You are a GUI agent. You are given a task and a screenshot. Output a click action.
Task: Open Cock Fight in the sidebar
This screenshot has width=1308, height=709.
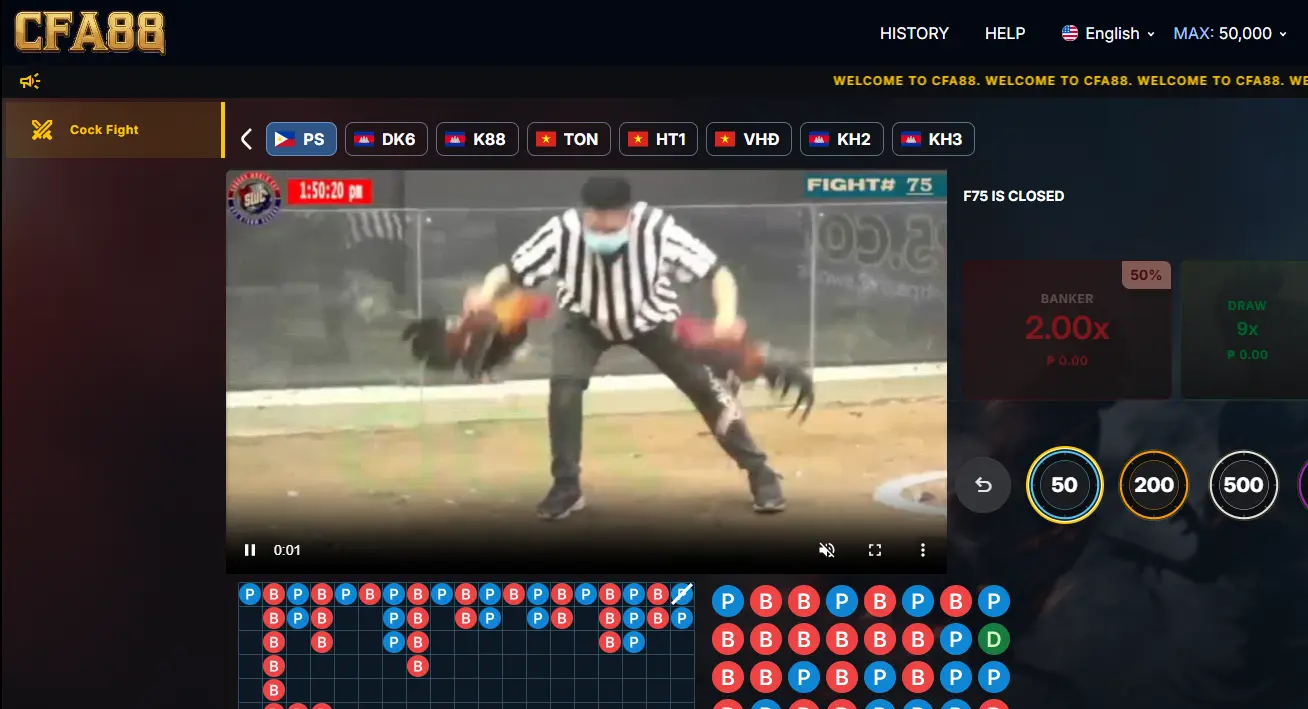click(x=114, y=130)
